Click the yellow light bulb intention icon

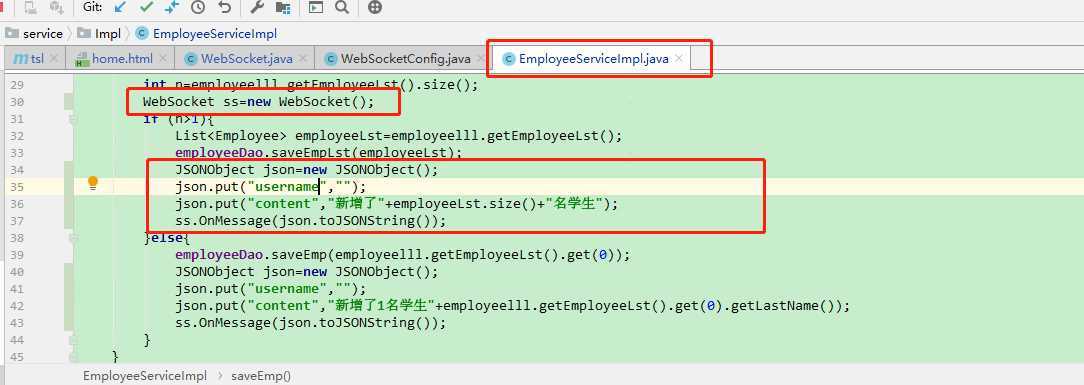click(x=93, y=183)
